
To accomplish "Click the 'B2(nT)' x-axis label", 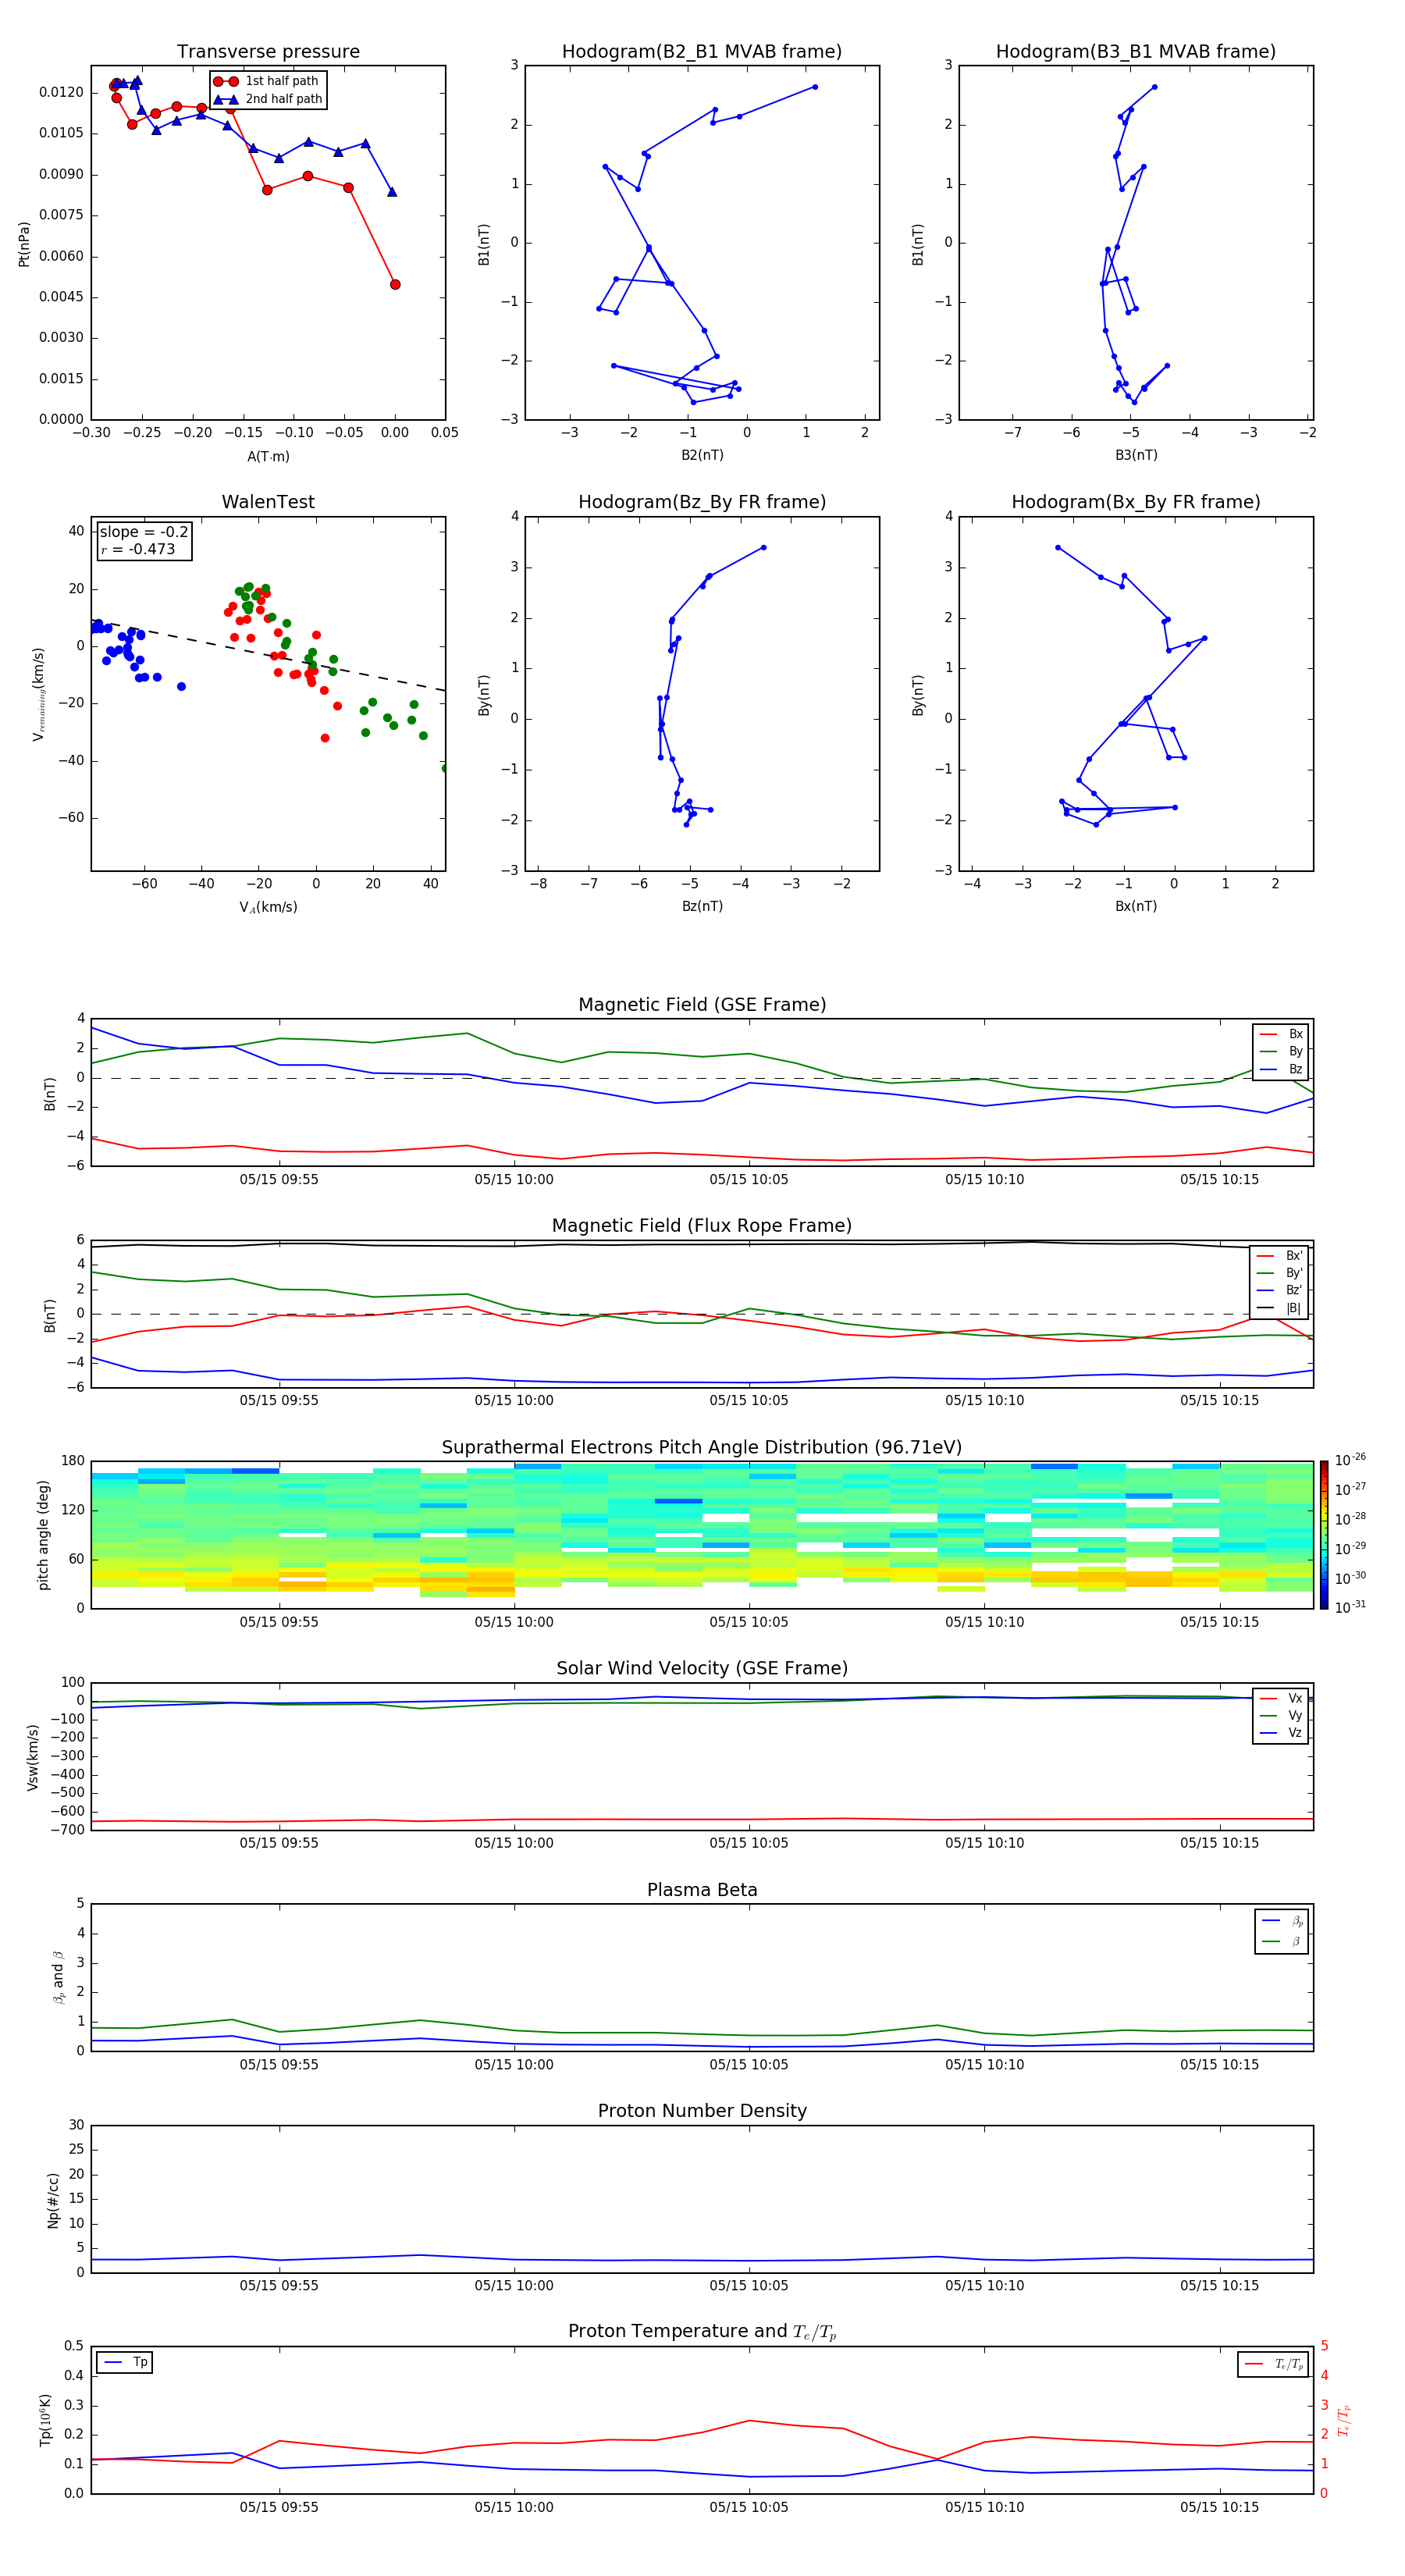I will [x=702, y=455].
